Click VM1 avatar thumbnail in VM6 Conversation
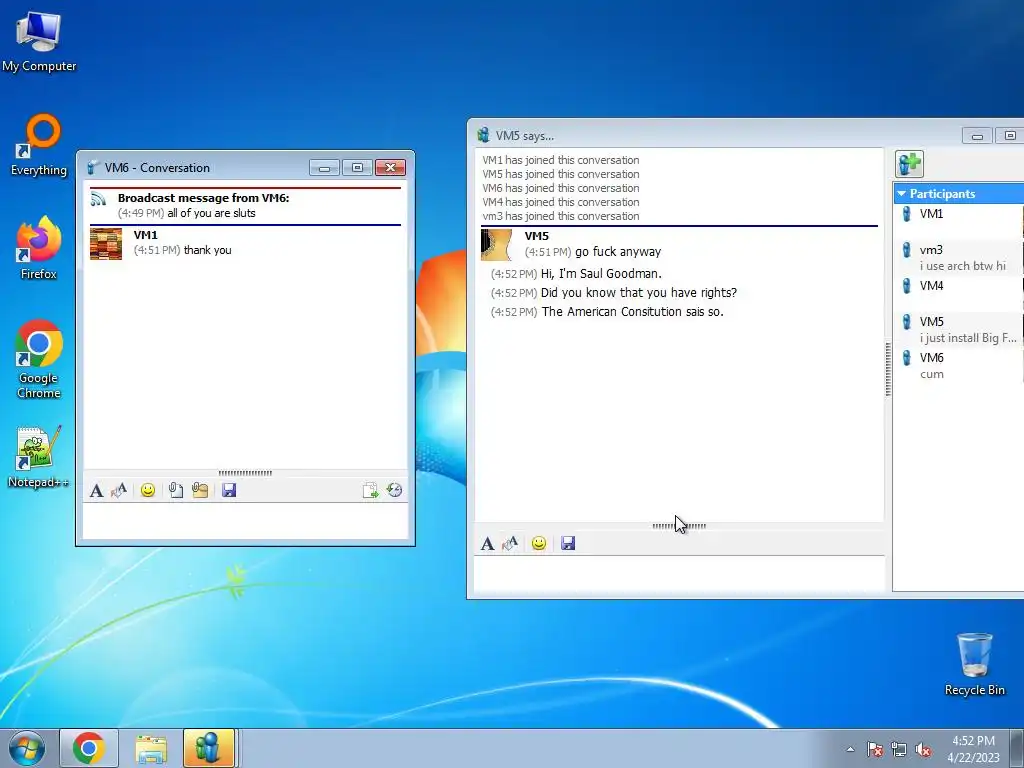 106,244
